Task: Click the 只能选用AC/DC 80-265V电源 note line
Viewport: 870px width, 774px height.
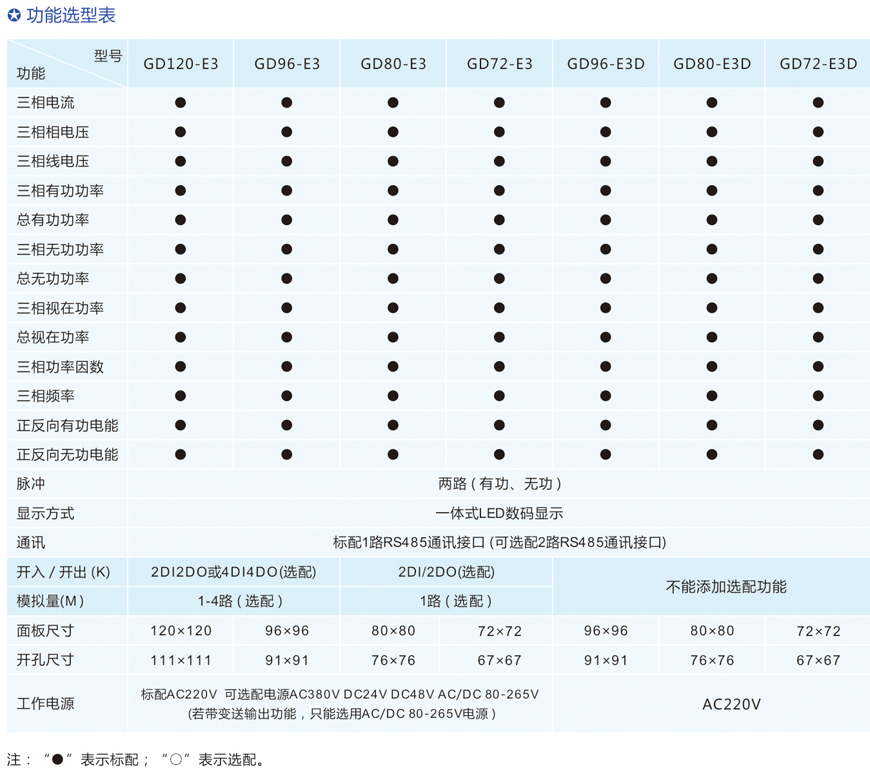Action: [x=342, y=714]
